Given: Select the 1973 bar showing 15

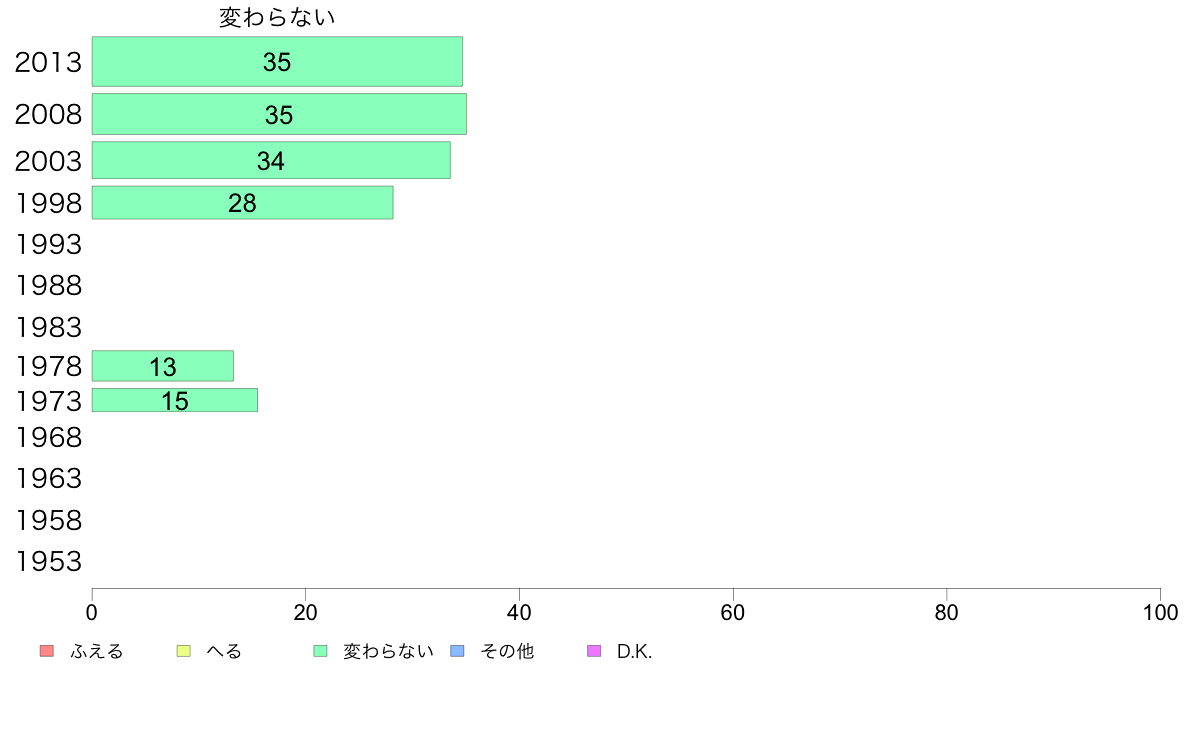Looking at the screenshot, I should pyautogui.click(x=175, y=400).
